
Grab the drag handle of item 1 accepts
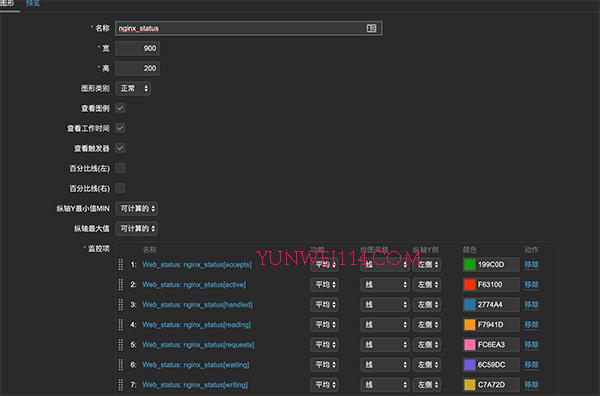point(121,264)
